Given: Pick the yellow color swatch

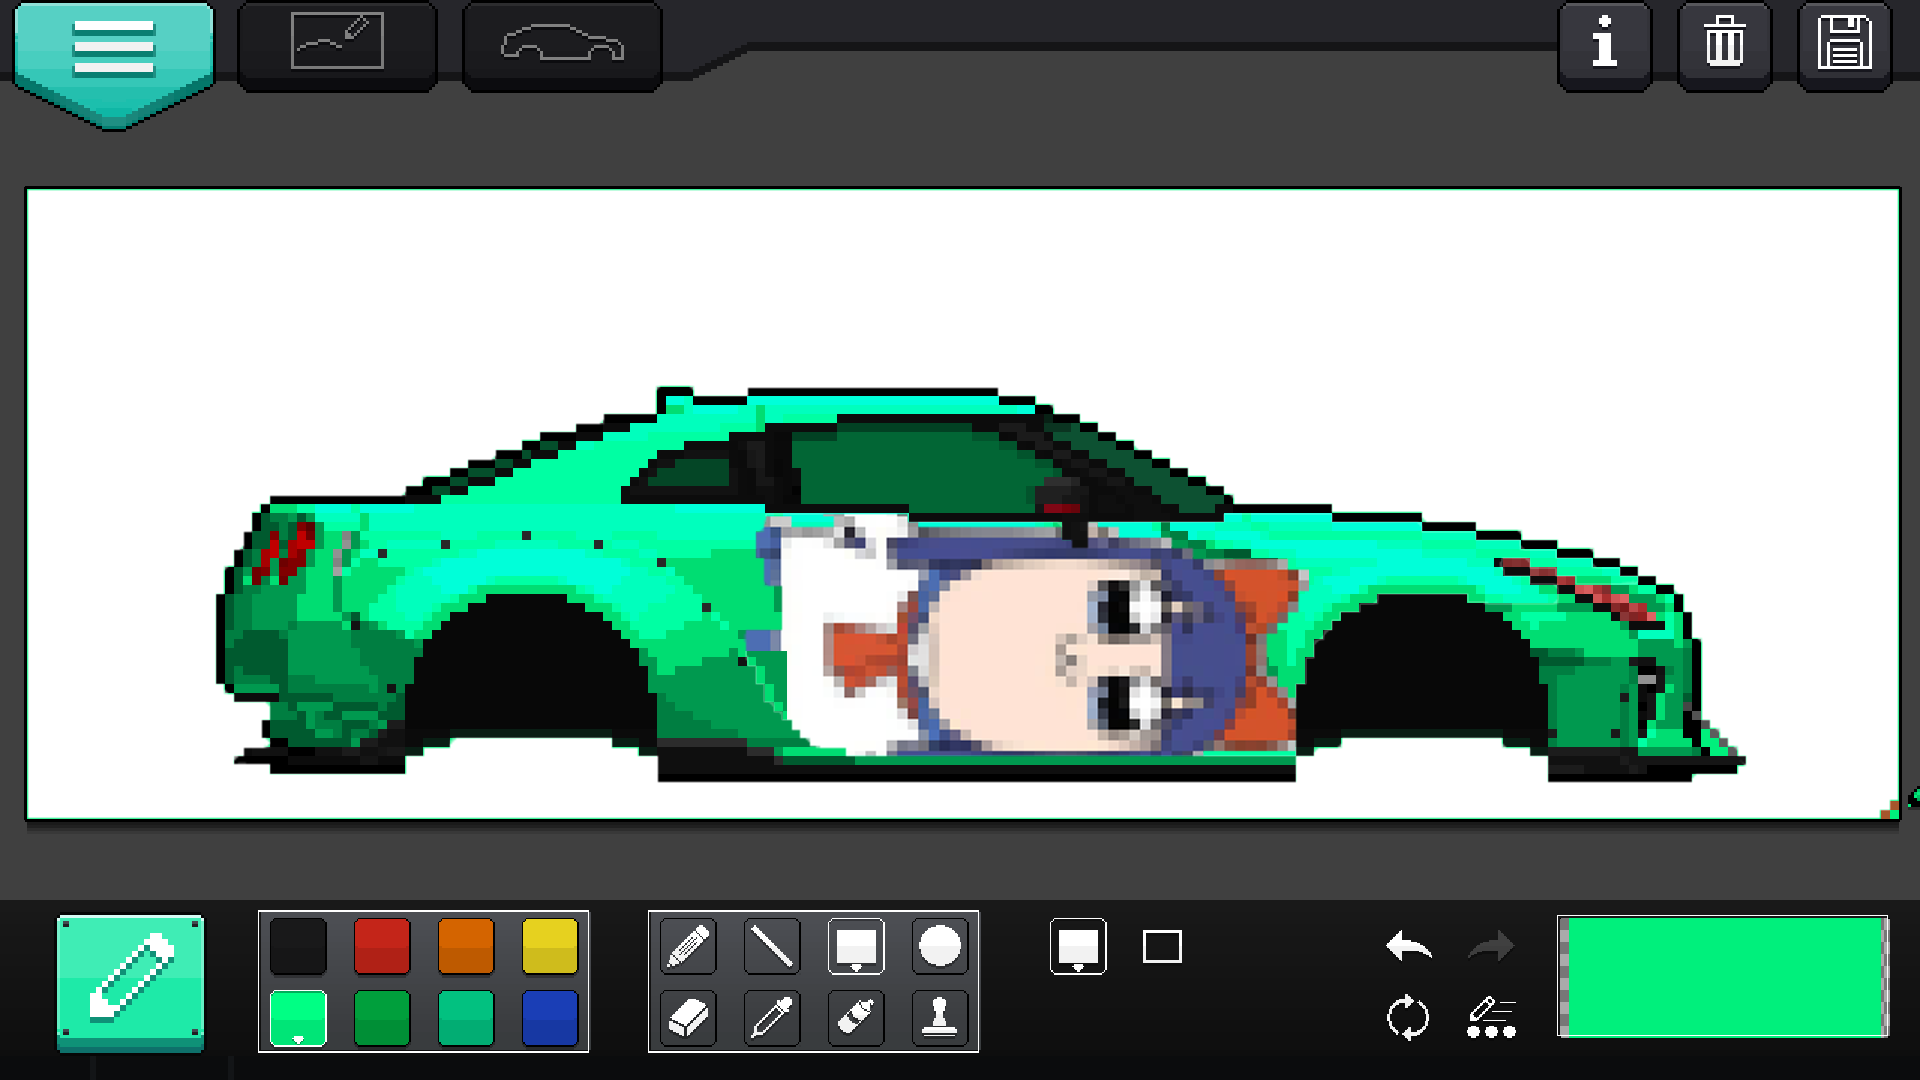Looking at the screenshot, I should (550, 945).
